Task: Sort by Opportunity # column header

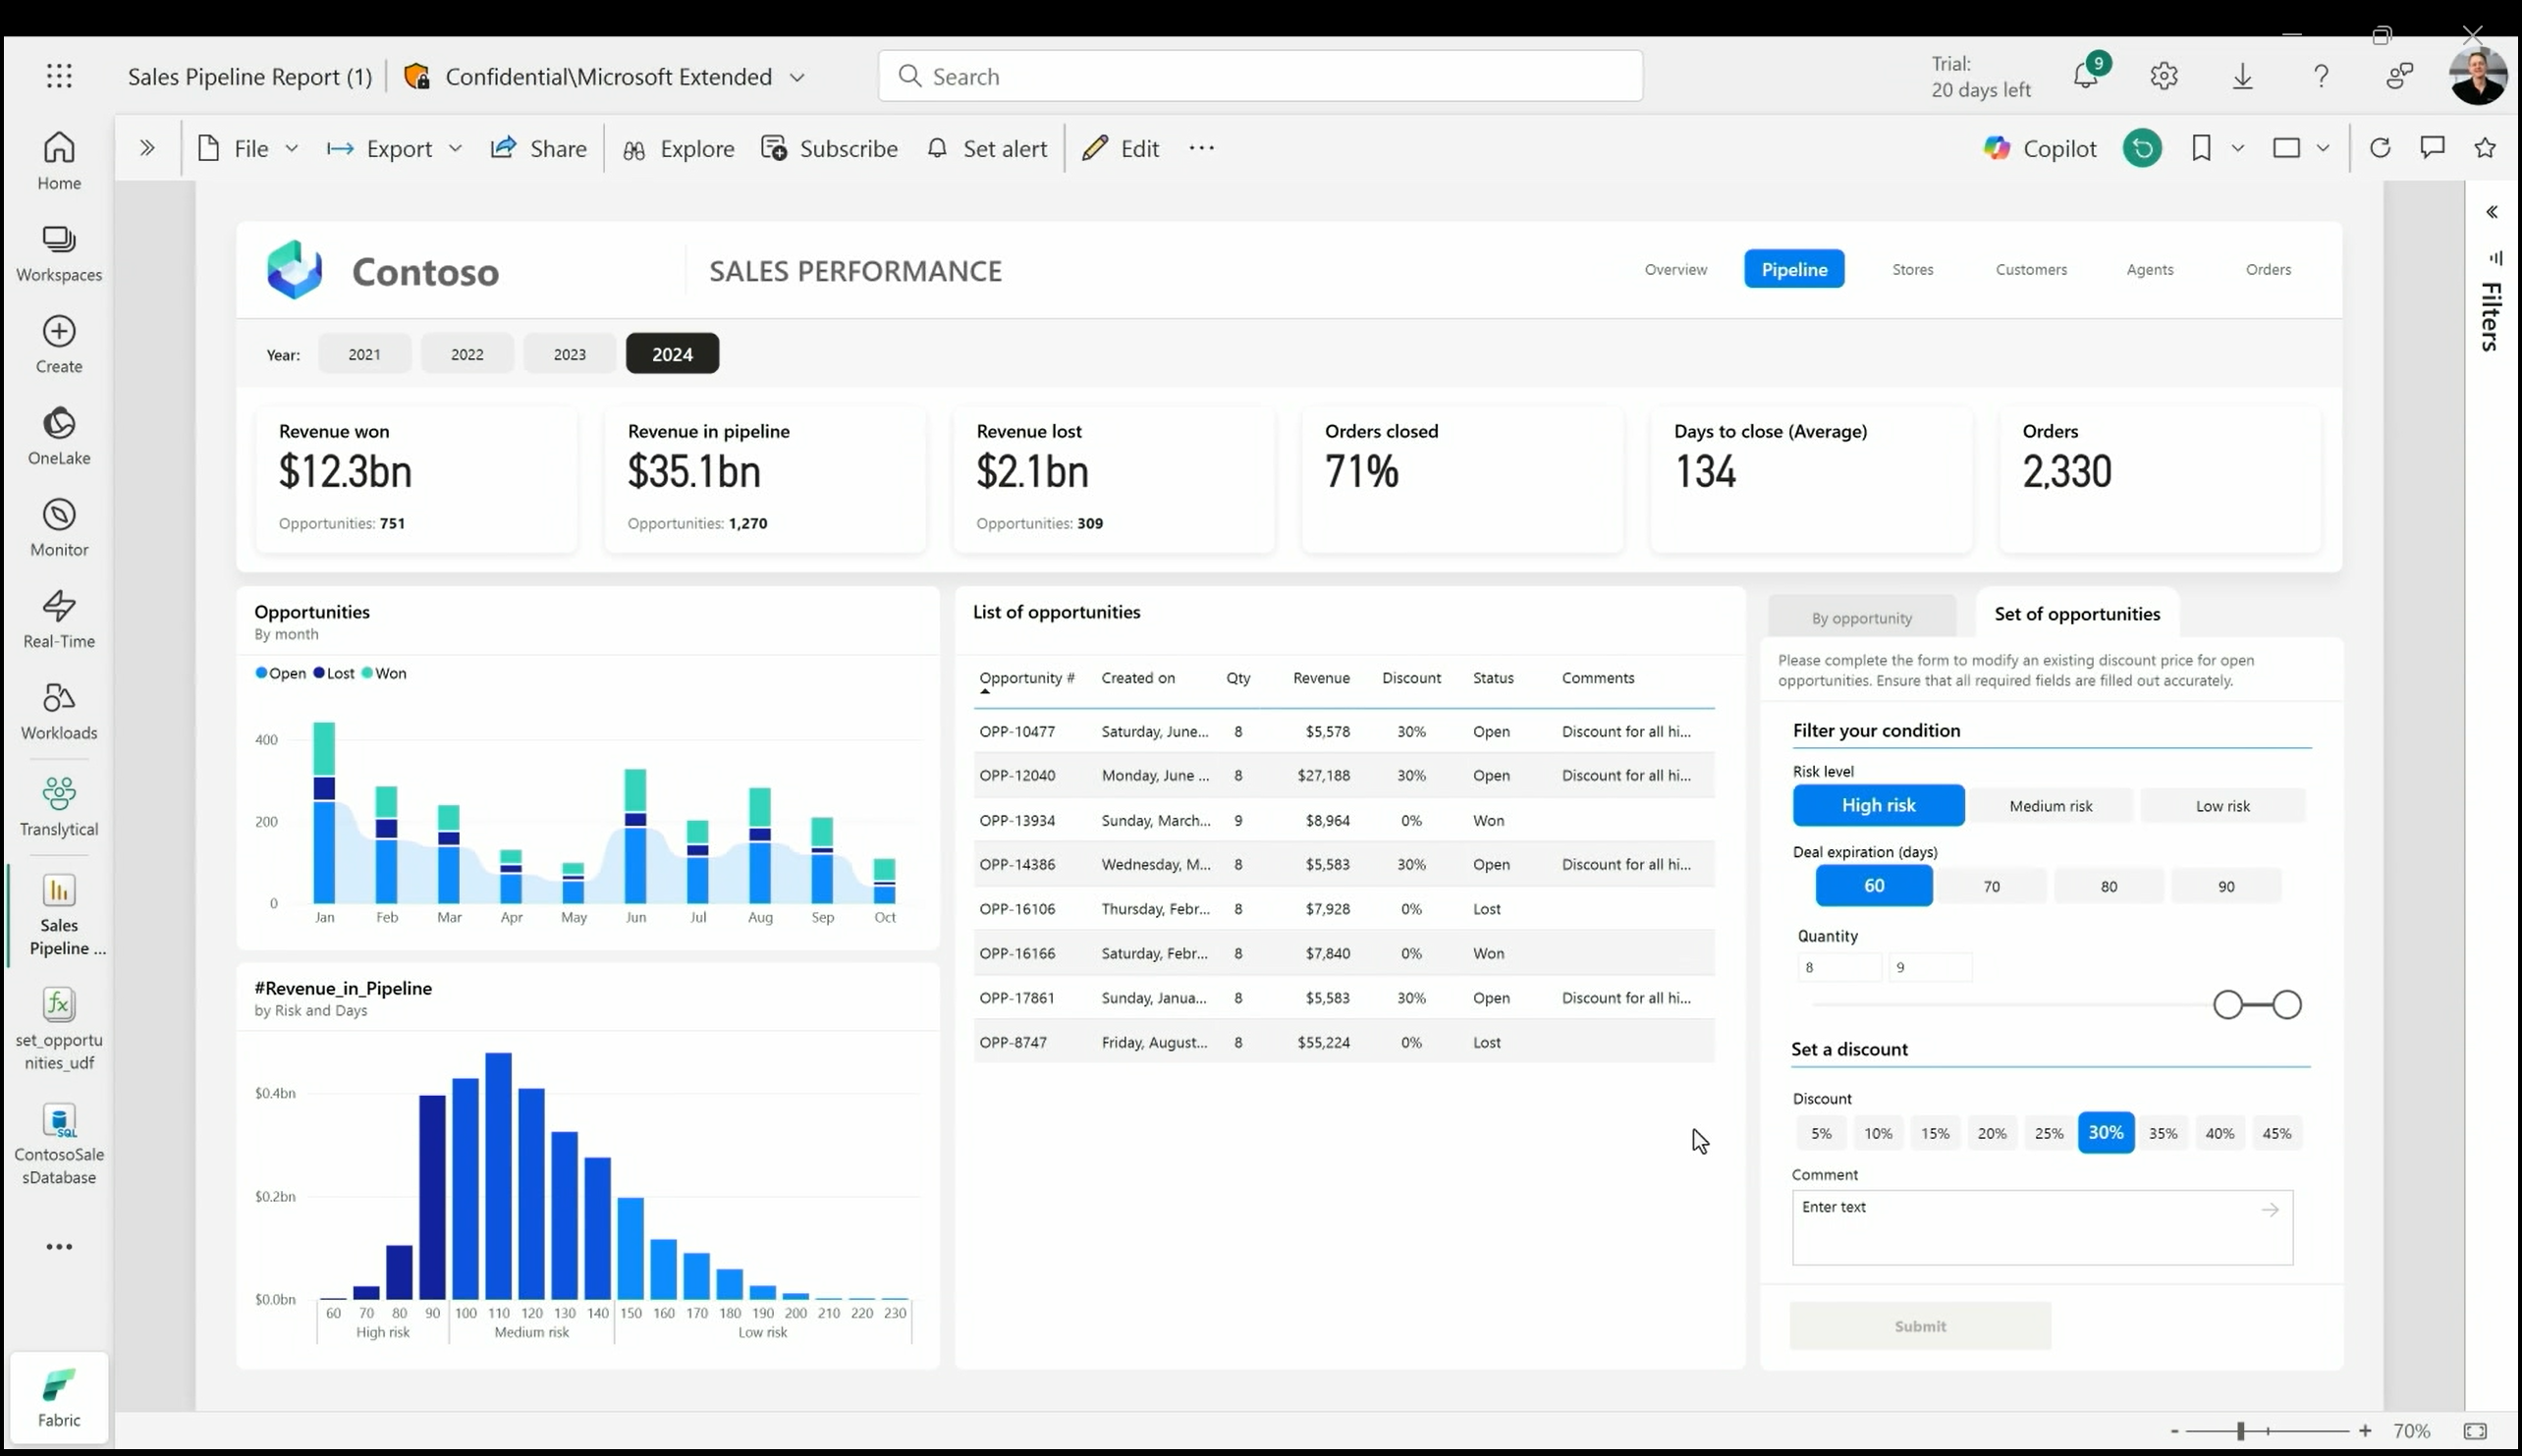Action: click(x=1027, y=678)
